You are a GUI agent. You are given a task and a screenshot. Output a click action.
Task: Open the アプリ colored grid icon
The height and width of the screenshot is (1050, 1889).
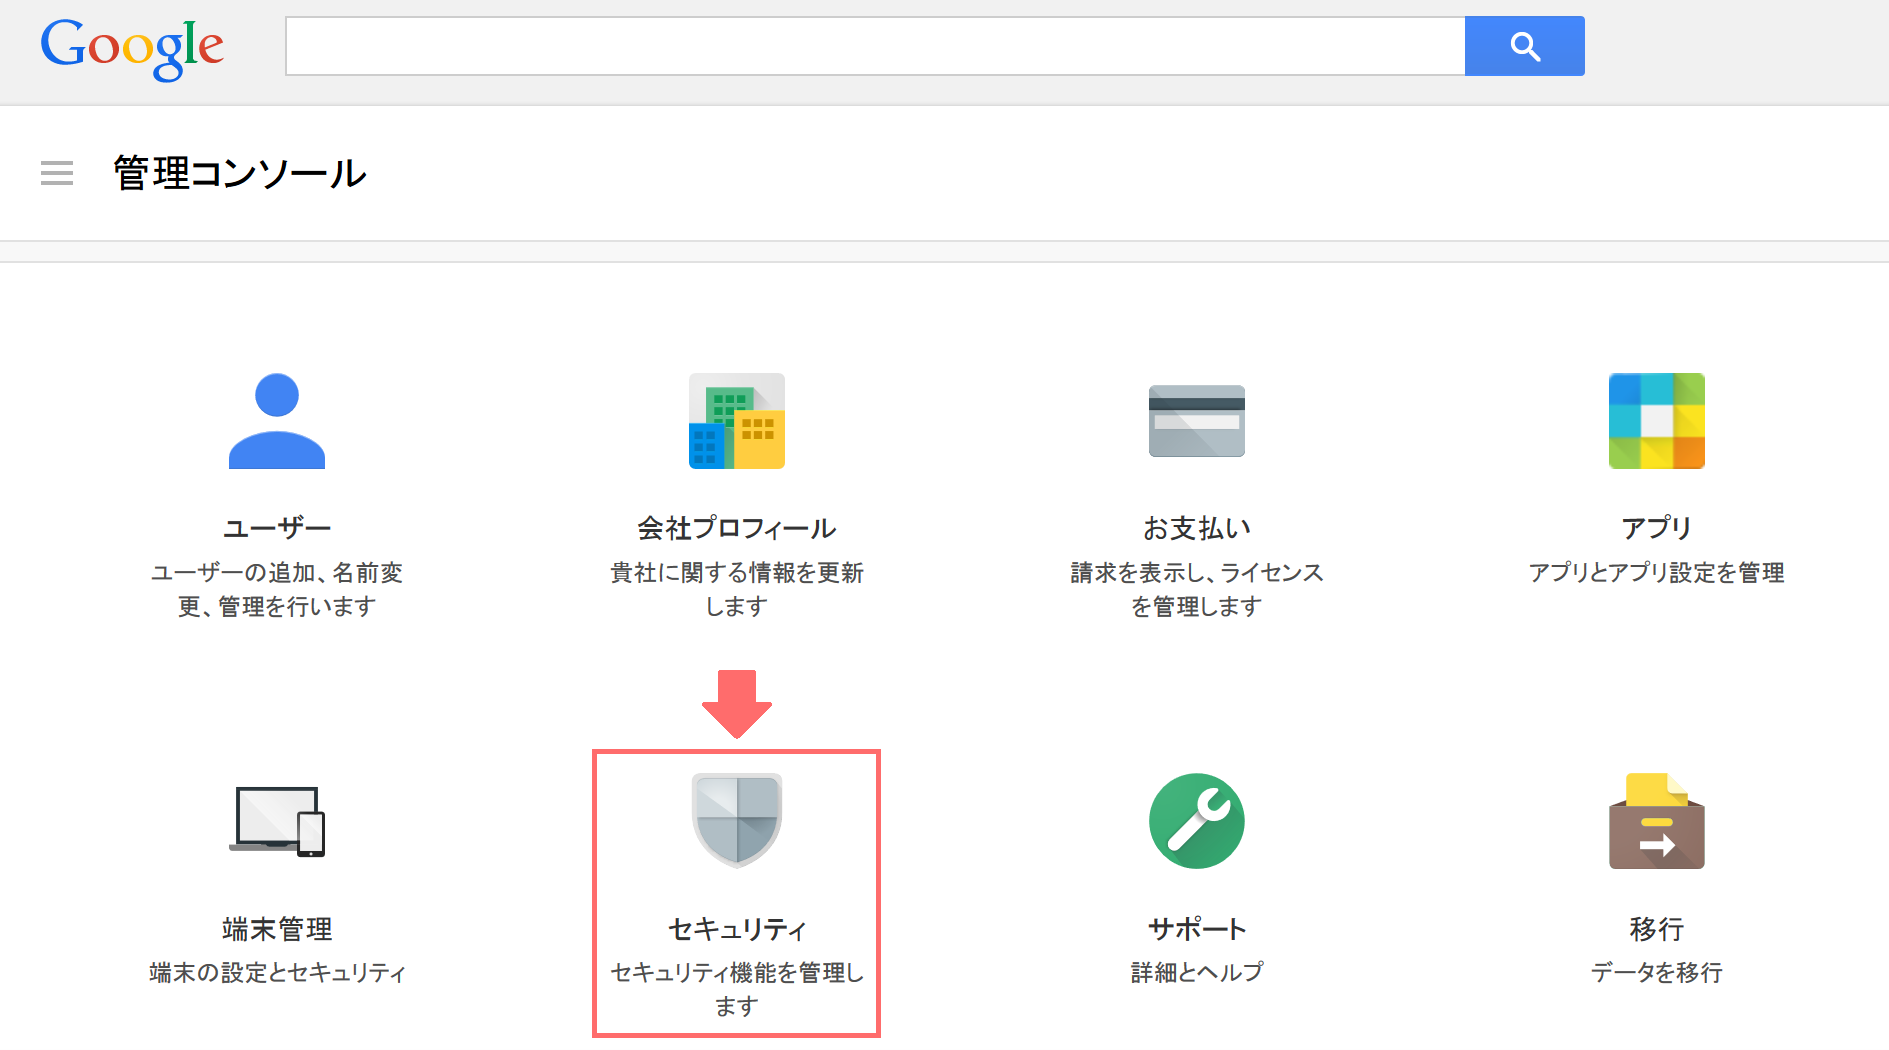click(1656, 421)
